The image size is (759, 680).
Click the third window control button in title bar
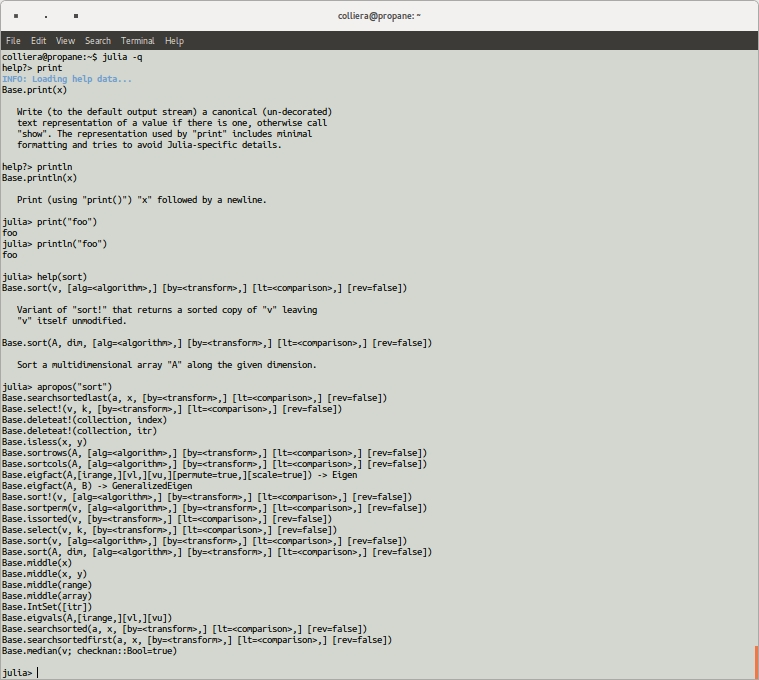click(76, 16)
